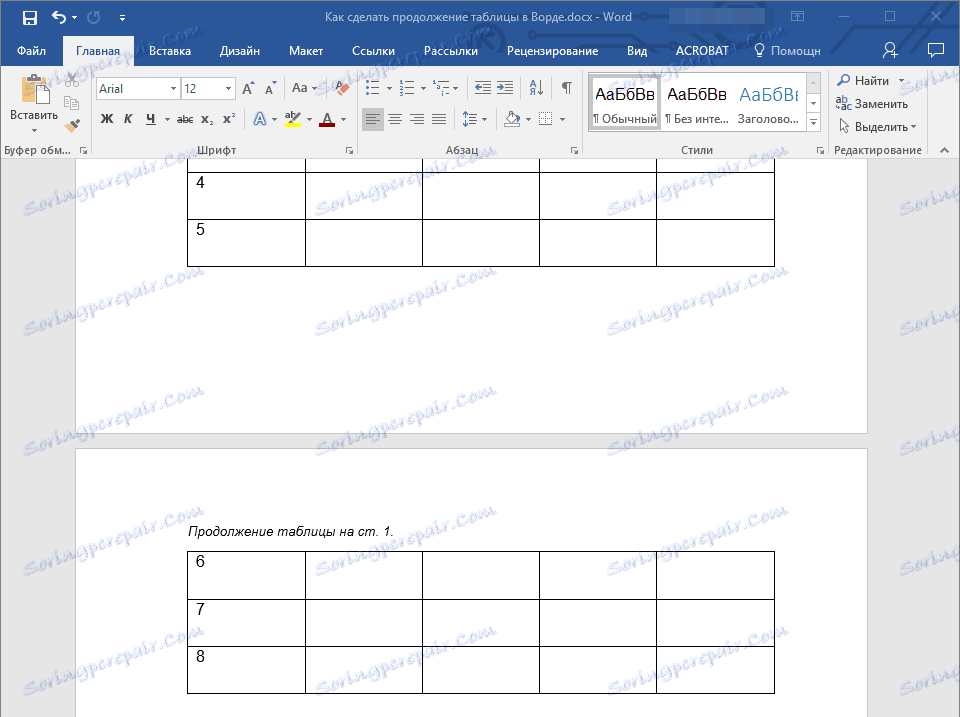Justify the paragraph text
The width and height of the screenshot is (960, 717).
[439, 119]
